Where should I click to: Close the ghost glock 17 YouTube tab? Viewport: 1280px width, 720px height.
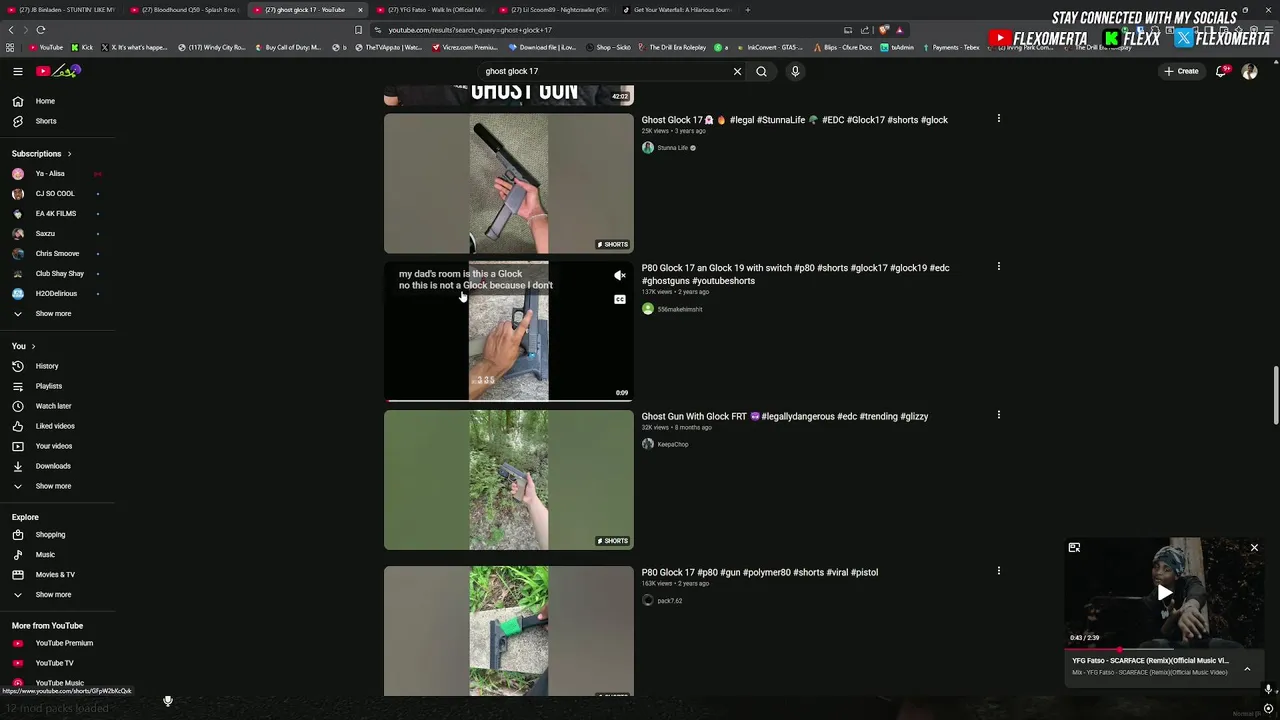pyautogui.click(x=360, y=10)
